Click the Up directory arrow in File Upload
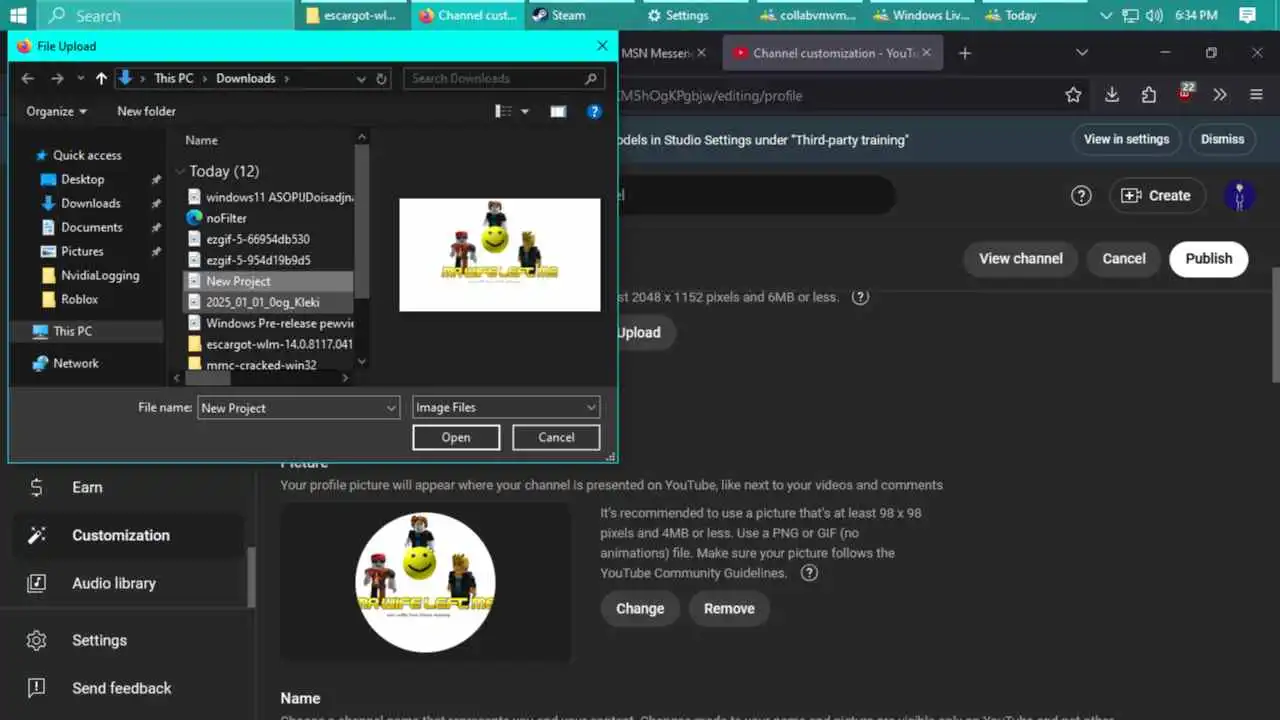1280x720 pixels. [x=101, y=78]
